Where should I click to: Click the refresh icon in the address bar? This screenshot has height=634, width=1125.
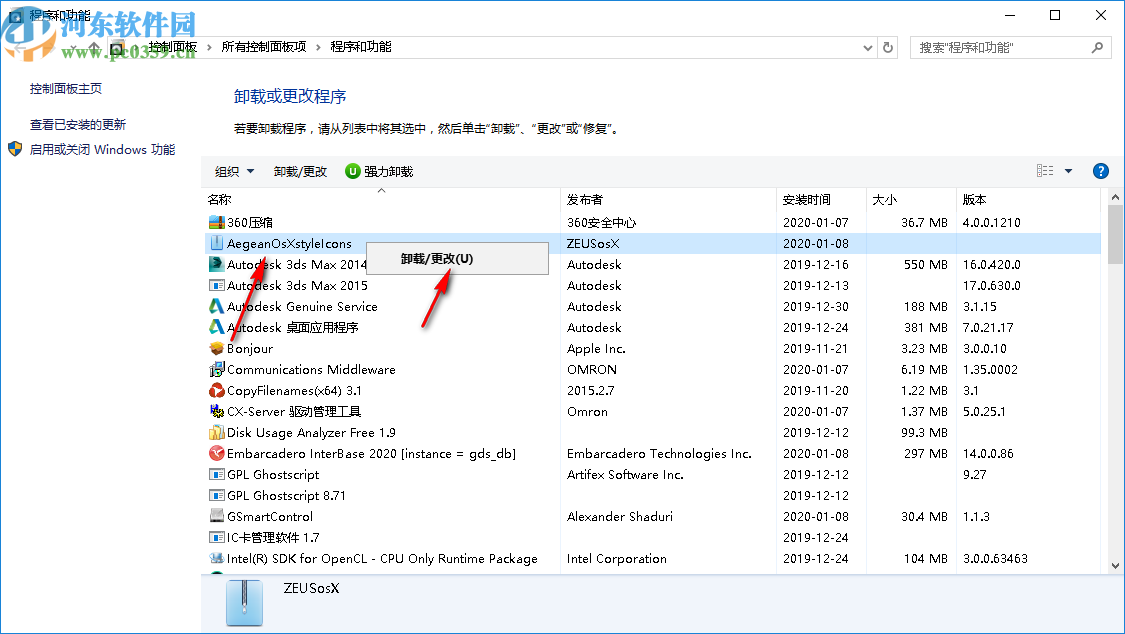point(888,47)
